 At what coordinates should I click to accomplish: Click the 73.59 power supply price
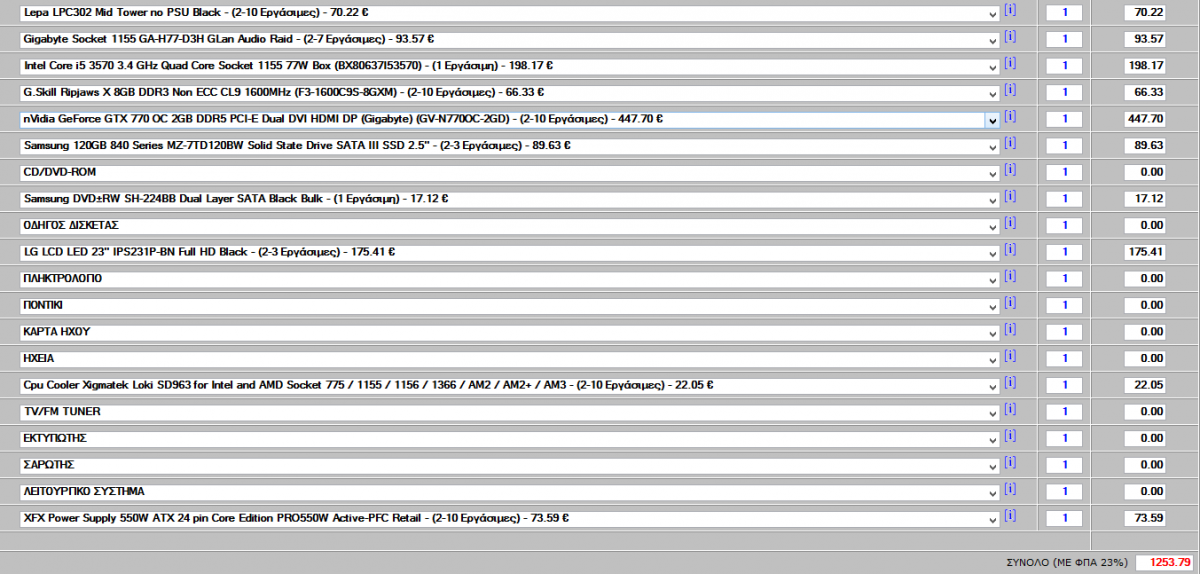point(1144,519)
